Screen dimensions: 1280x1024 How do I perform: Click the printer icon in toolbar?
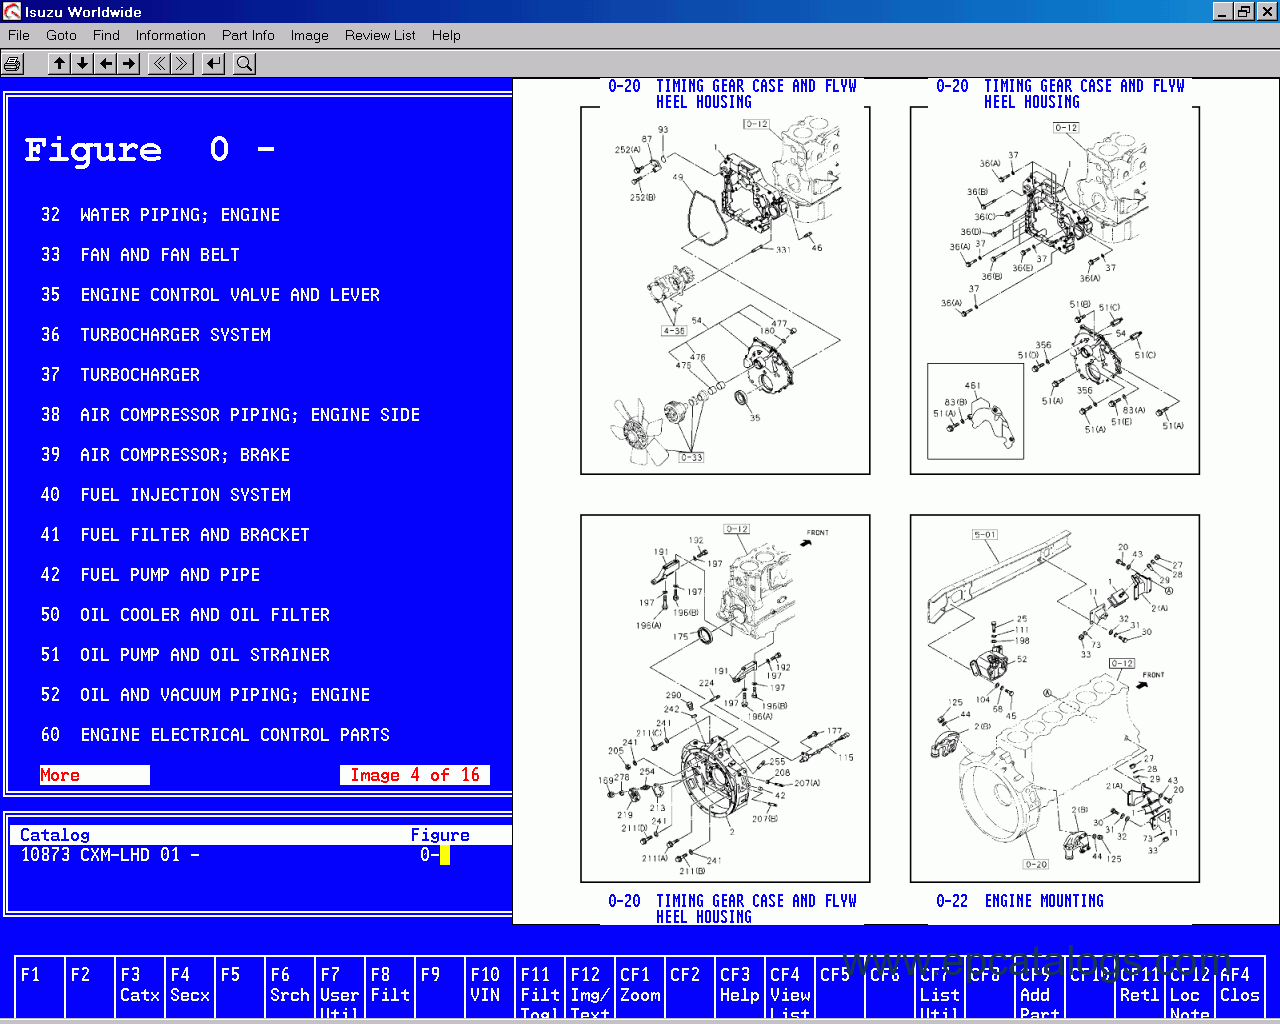[x=12, y=64]
